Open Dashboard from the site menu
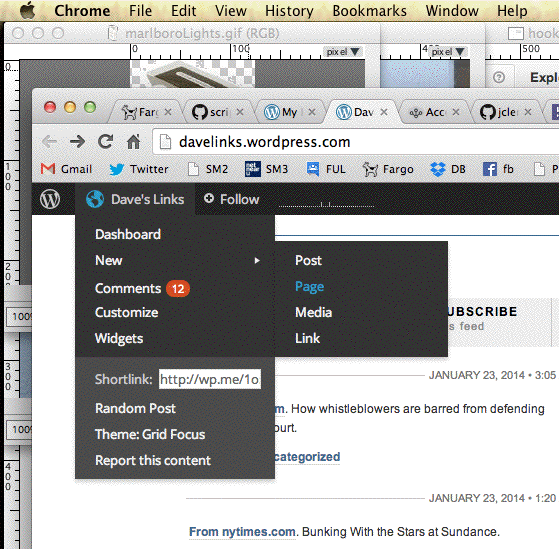 [128, 234]
